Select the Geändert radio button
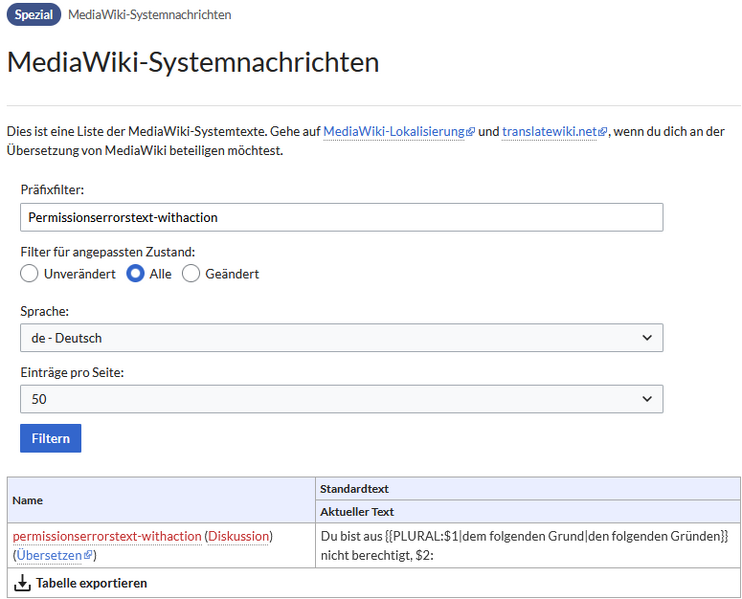Viewport: 742px width, 599px height. pyautogui.click(x=191, y=274)
